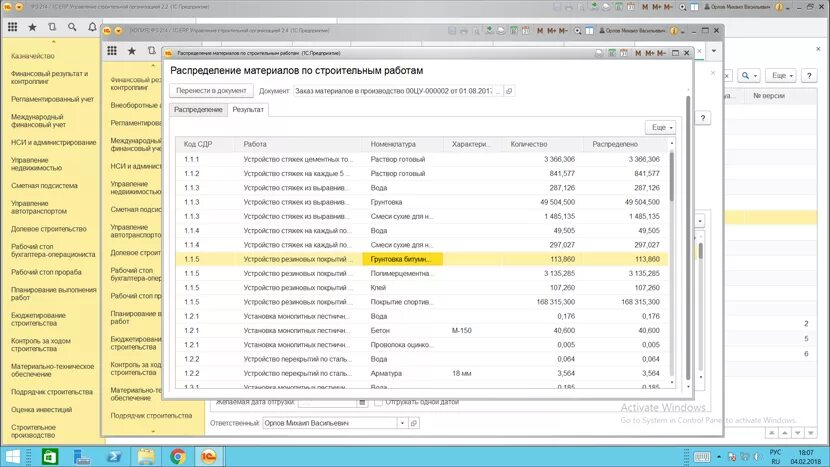This screenshot has width=830, height=467.
Task: Open the Windows Start button
Action: (x=12, y=456)
